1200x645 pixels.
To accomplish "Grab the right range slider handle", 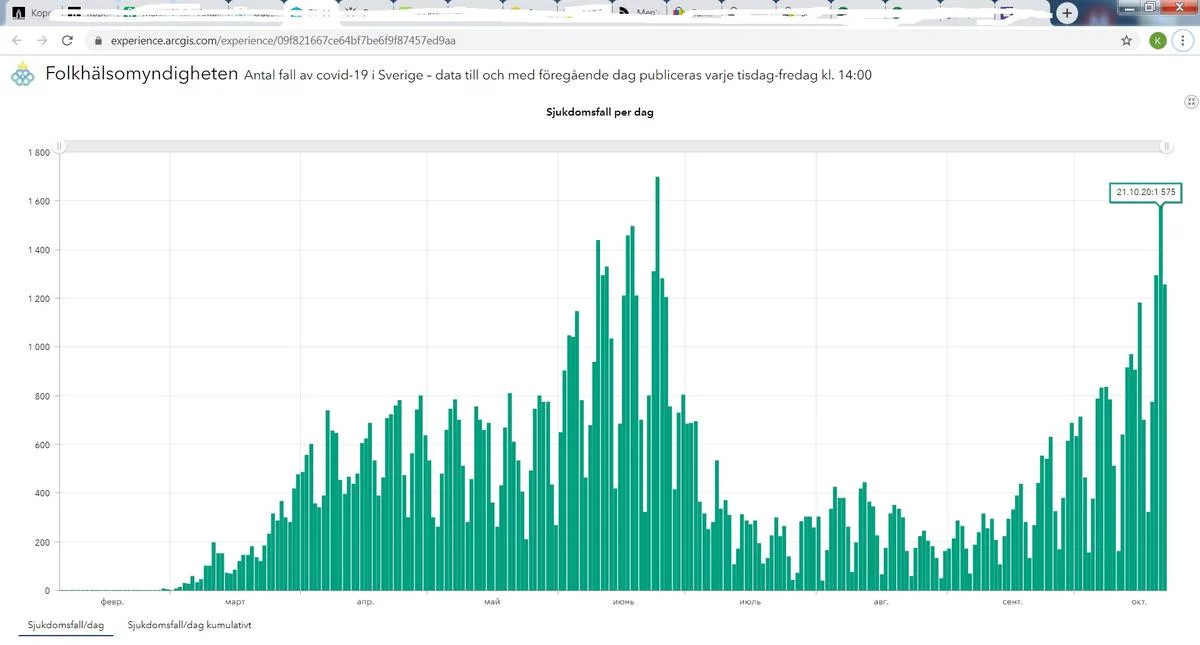I will tap(1166, 146).
